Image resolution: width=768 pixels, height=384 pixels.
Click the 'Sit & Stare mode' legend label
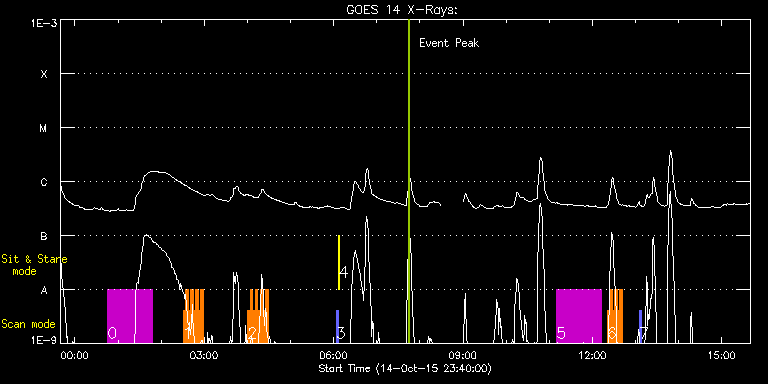34,264
